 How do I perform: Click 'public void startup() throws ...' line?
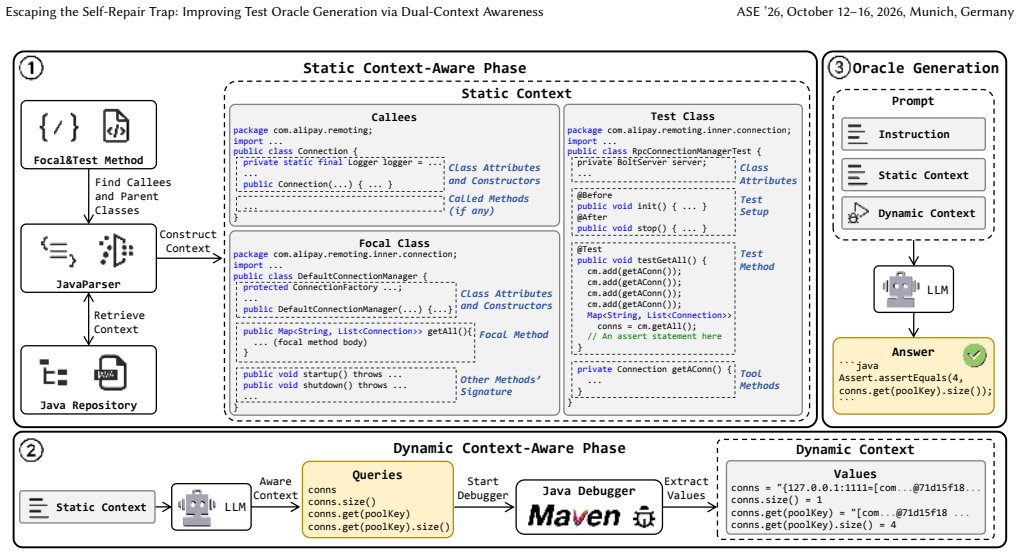(x=322, y=374)
